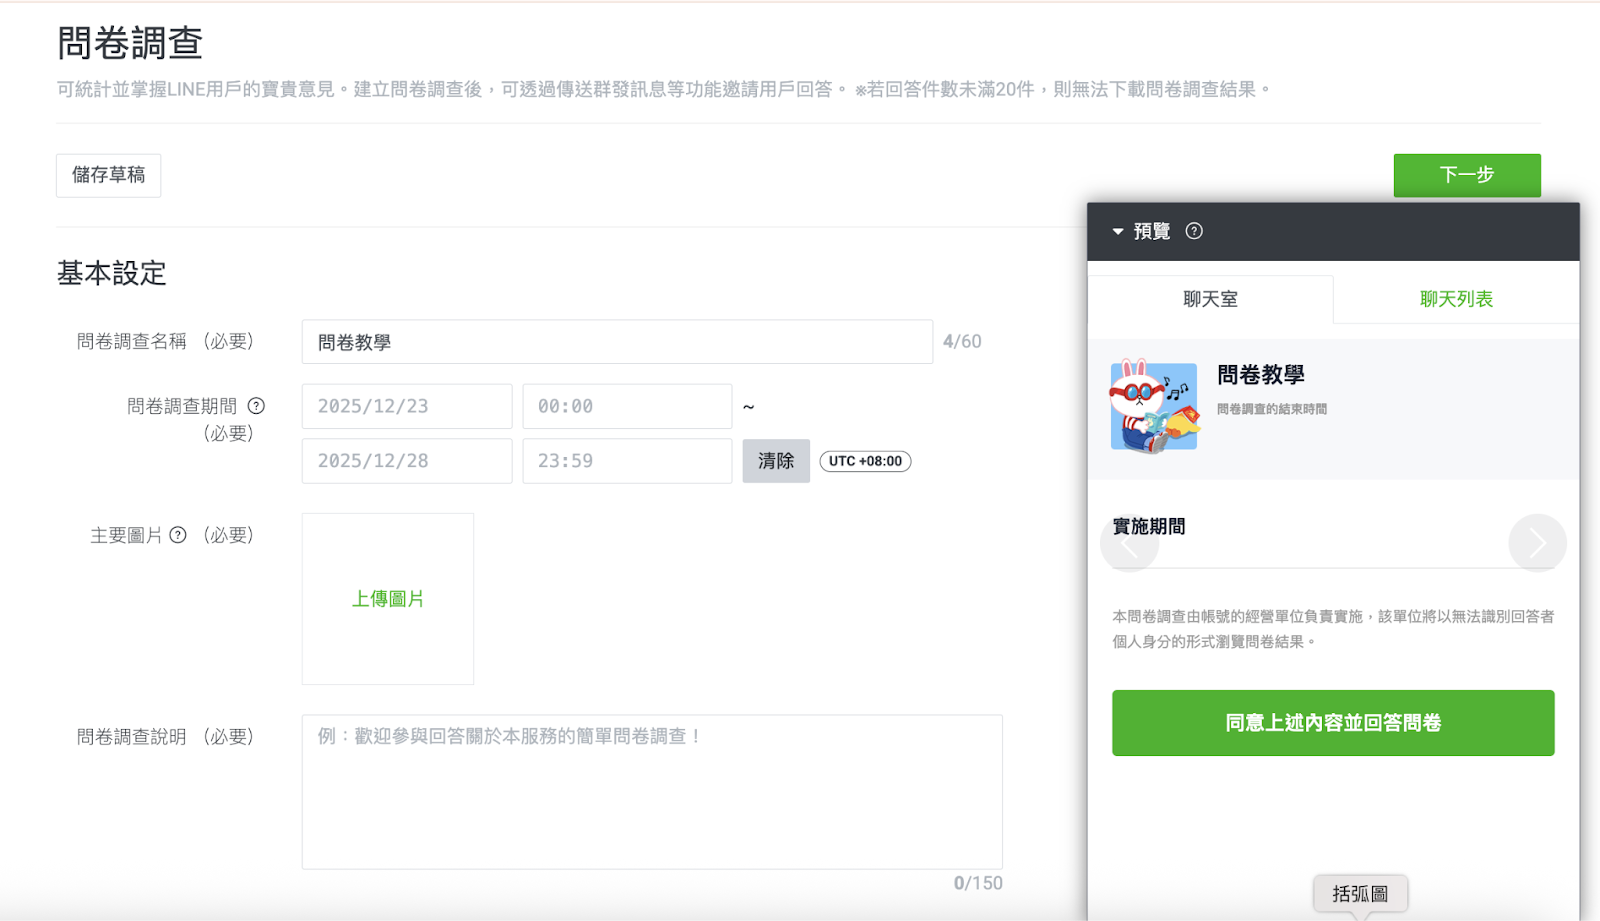1600x921 pixels.
Task: Click help icon next to 問卷調查期間
Action: [256, 406]
